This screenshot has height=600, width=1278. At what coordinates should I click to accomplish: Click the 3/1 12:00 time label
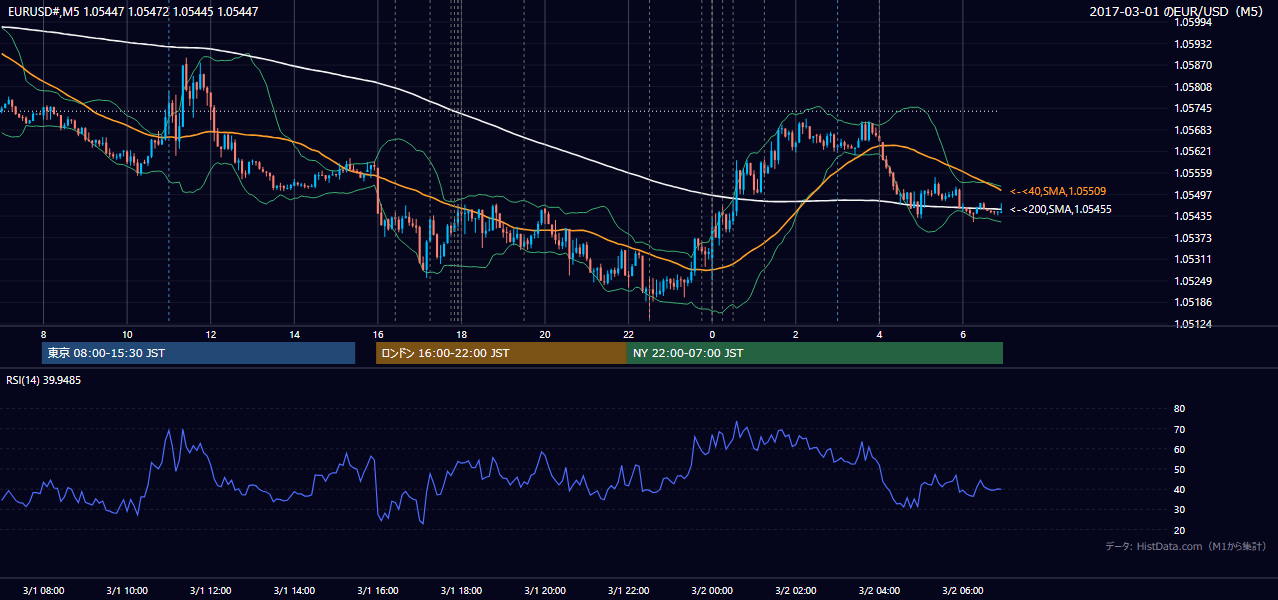click(x=210, y=591)
